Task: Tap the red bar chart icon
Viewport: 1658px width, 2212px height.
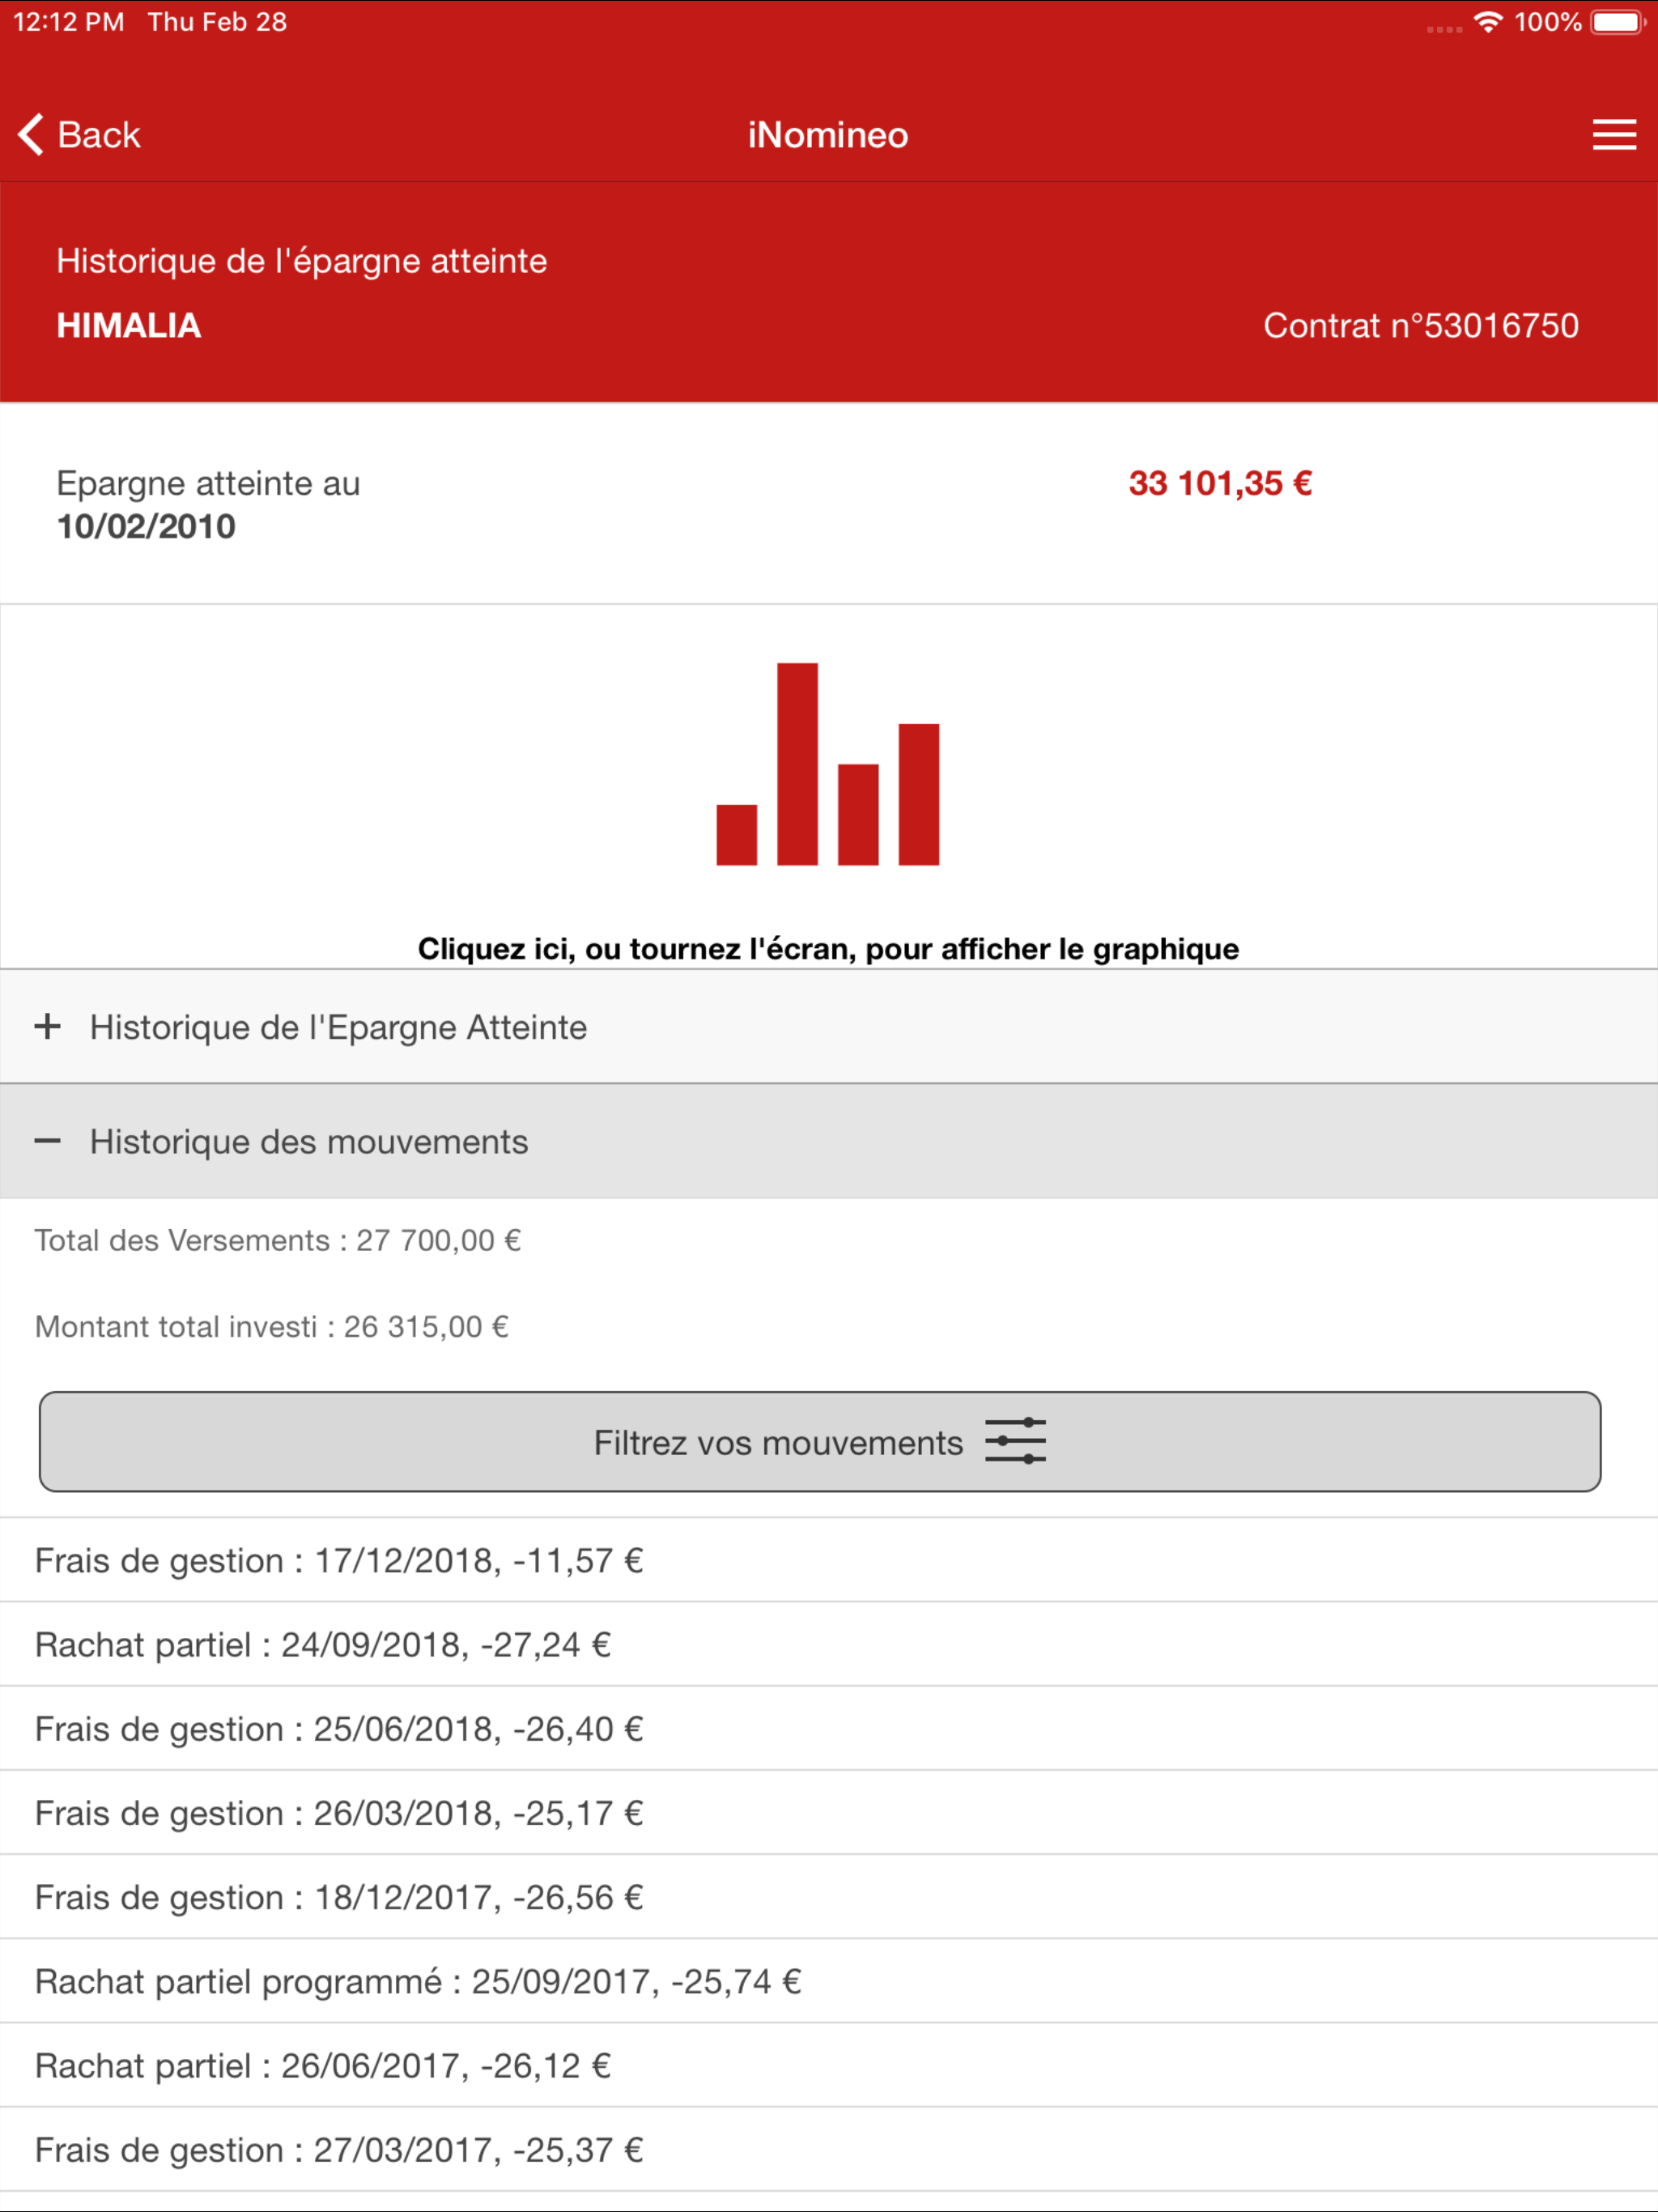Action: tap(828, 764)
